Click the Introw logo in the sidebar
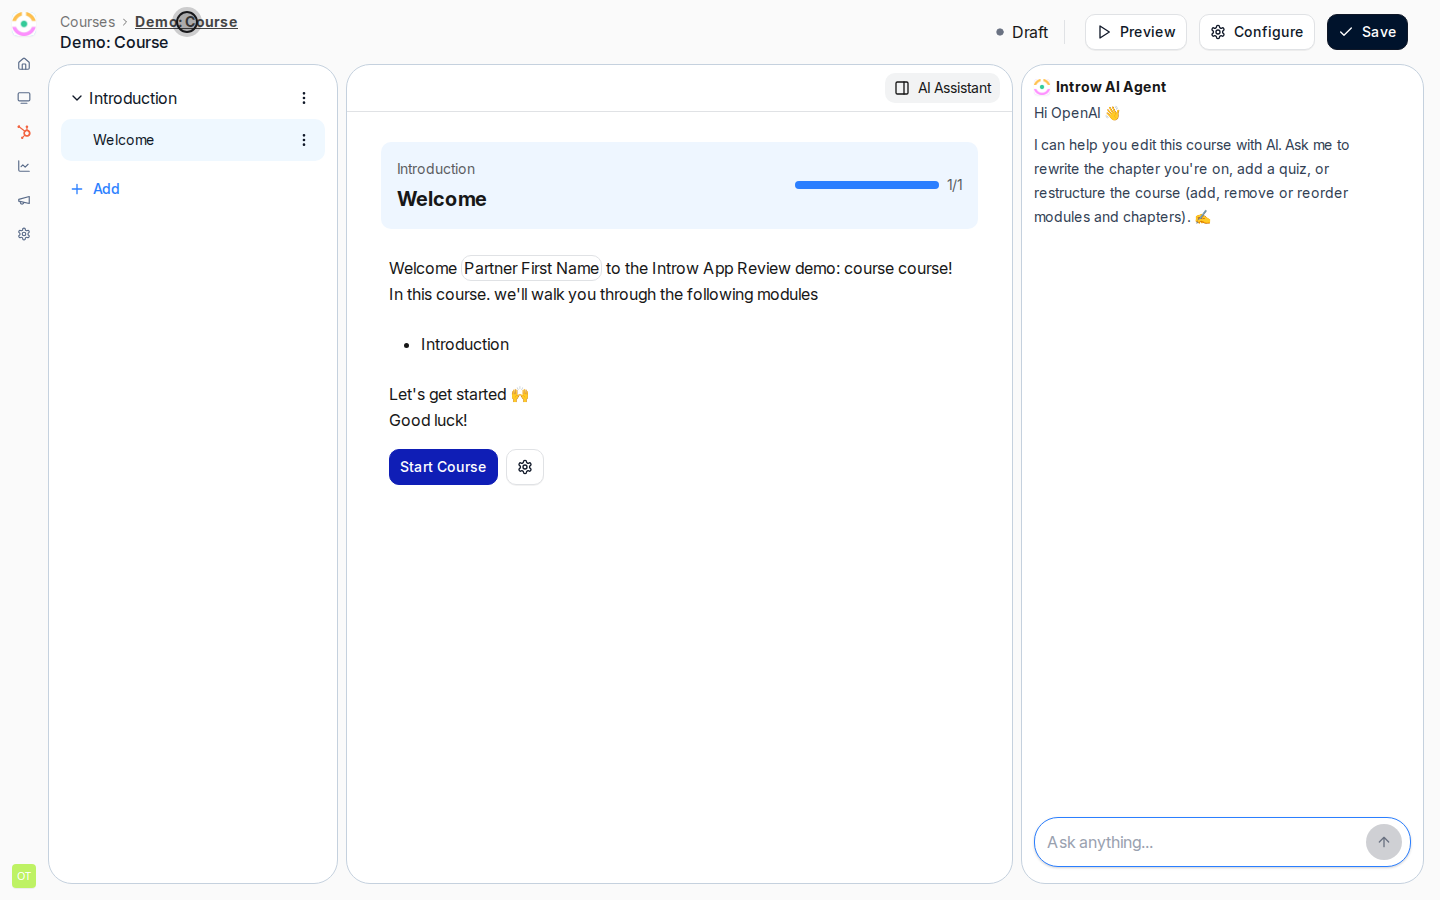This screenshot has width=1440, height=900. coord(24,24)
